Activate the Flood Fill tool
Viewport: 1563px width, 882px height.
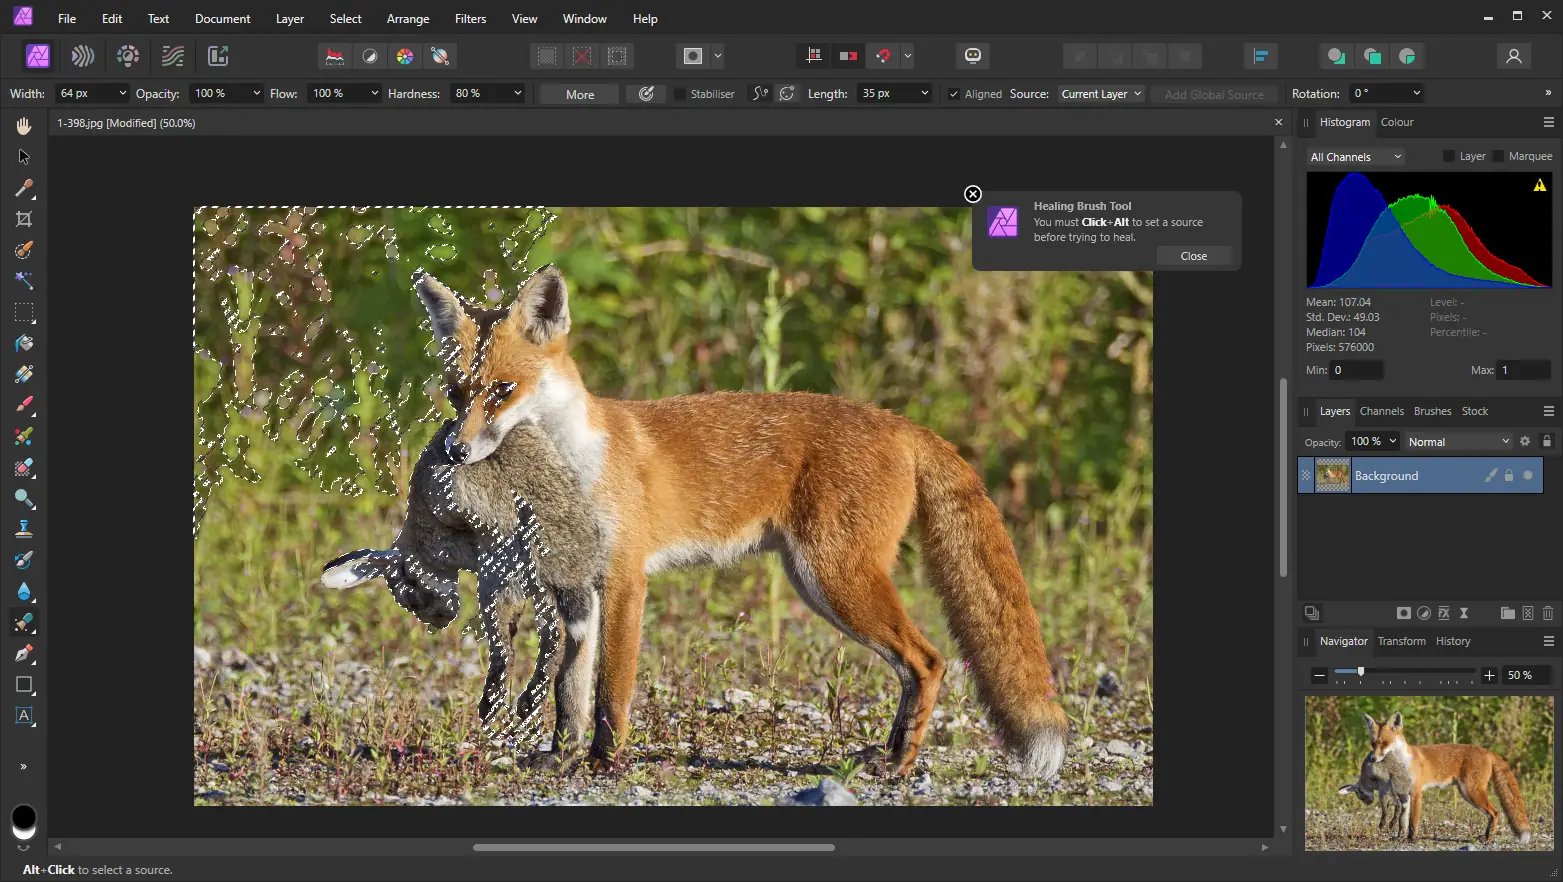[x=24, y=343]
